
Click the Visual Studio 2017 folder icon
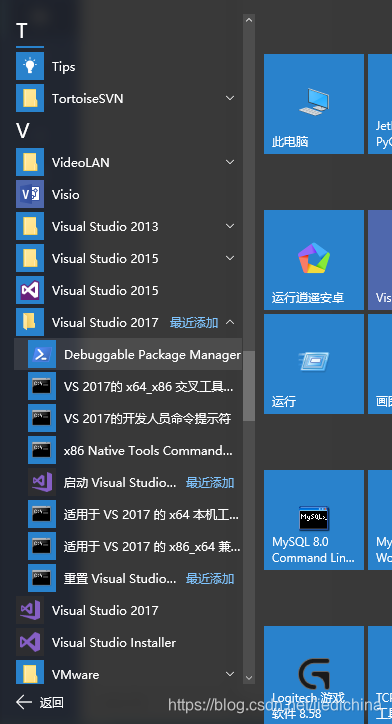30,322
